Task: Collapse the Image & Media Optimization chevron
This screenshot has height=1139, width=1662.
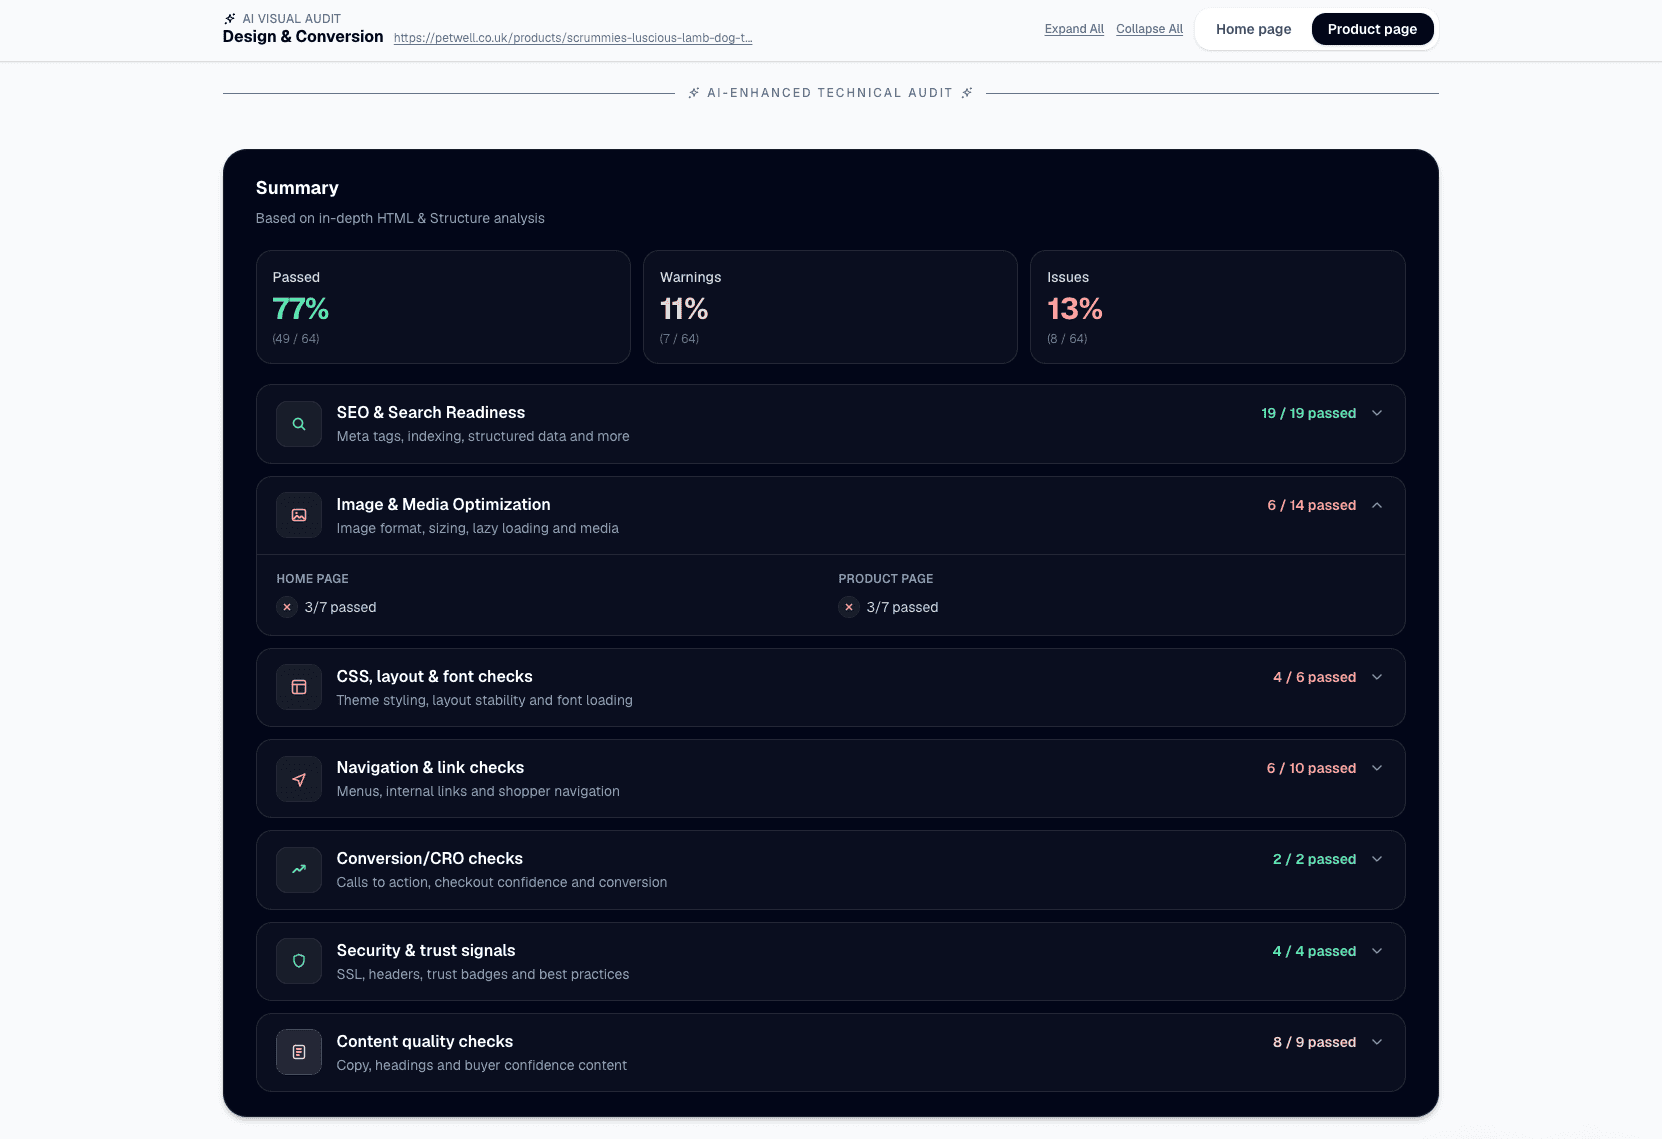Action: [x=1377, y=505]
